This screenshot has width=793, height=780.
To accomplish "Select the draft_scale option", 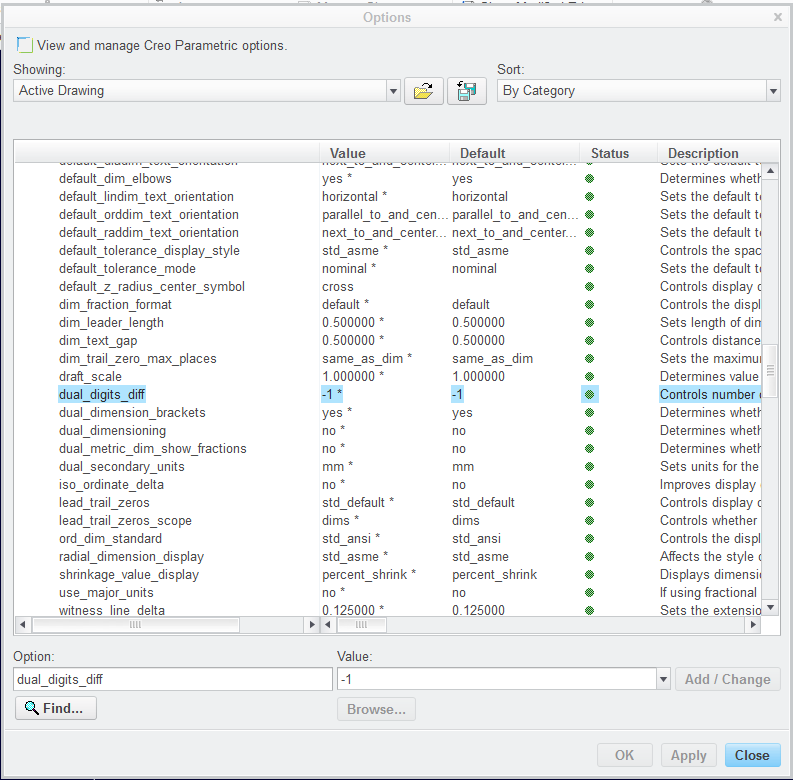I will click(90, 376).
